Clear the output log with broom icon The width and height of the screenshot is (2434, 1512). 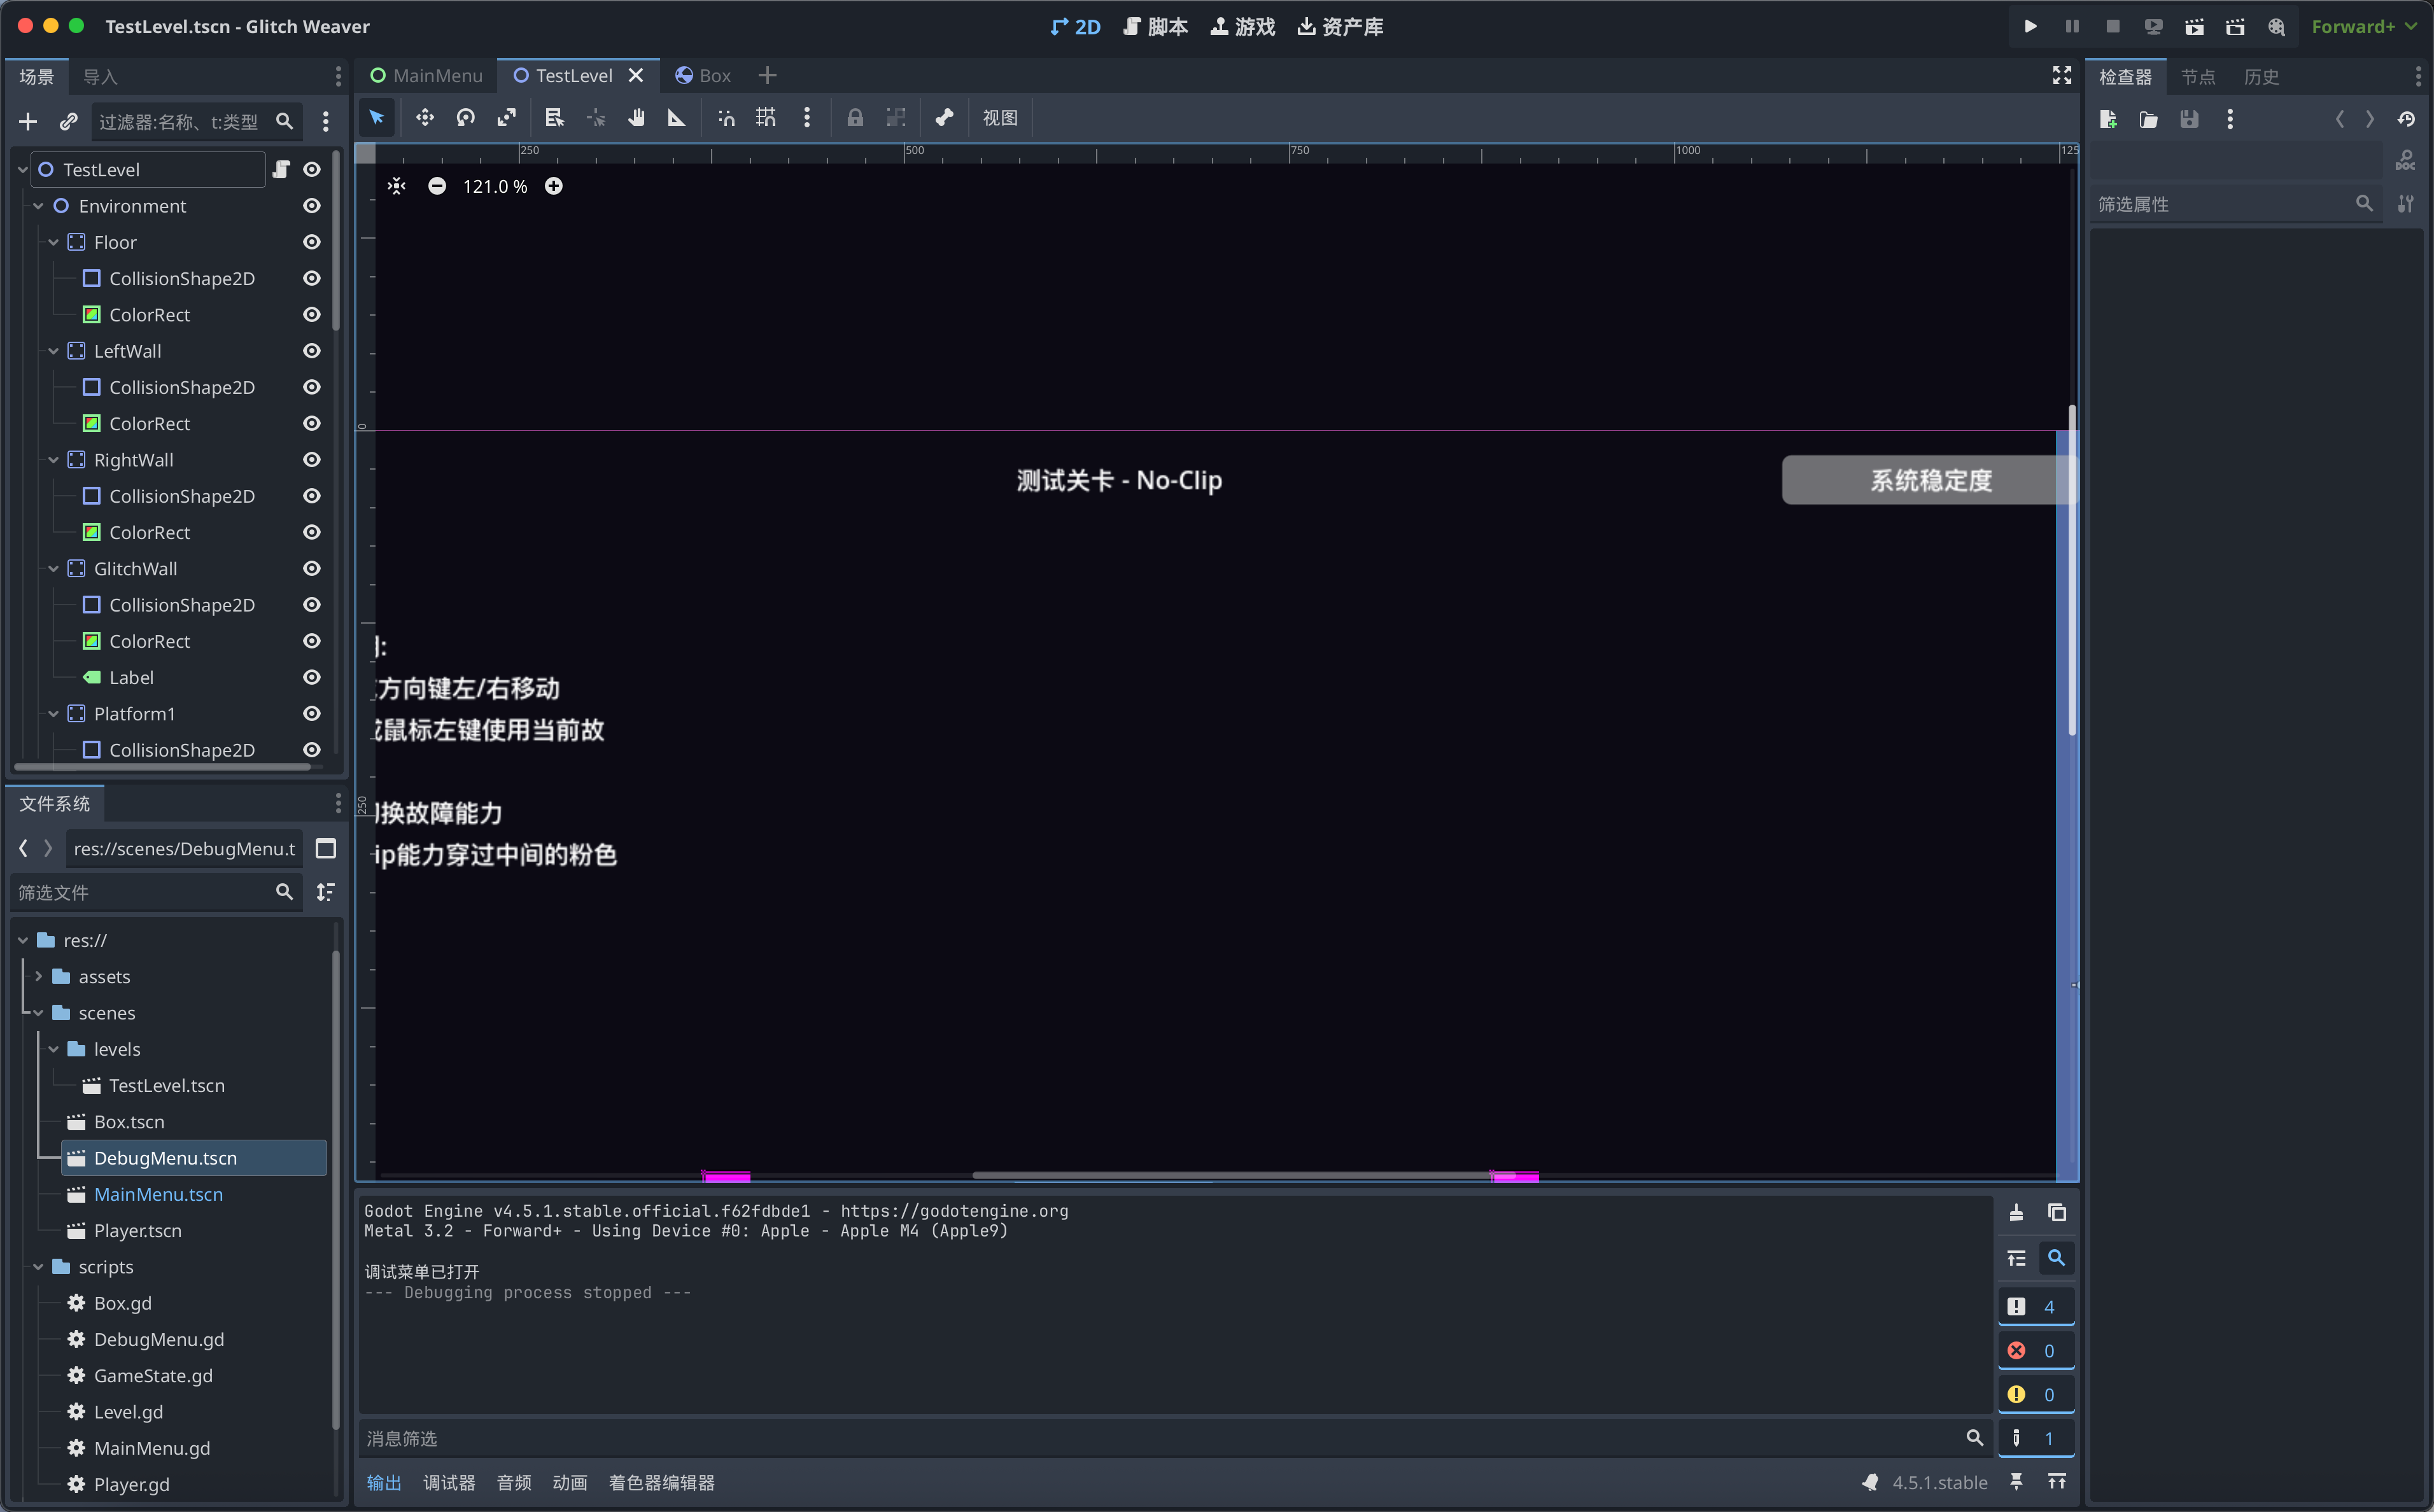tap(2016, 1212)
